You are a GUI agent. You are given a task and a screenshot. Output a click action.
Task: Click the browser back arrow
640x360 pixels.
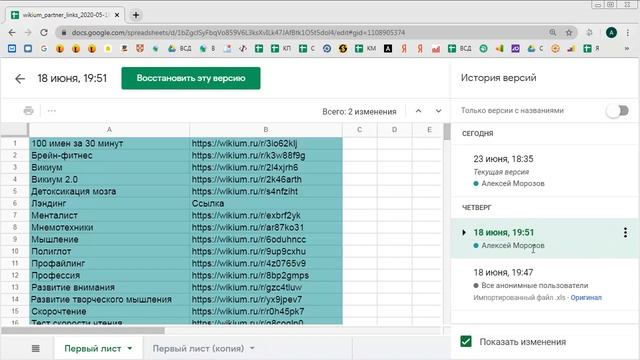click(x=12, y=32)
